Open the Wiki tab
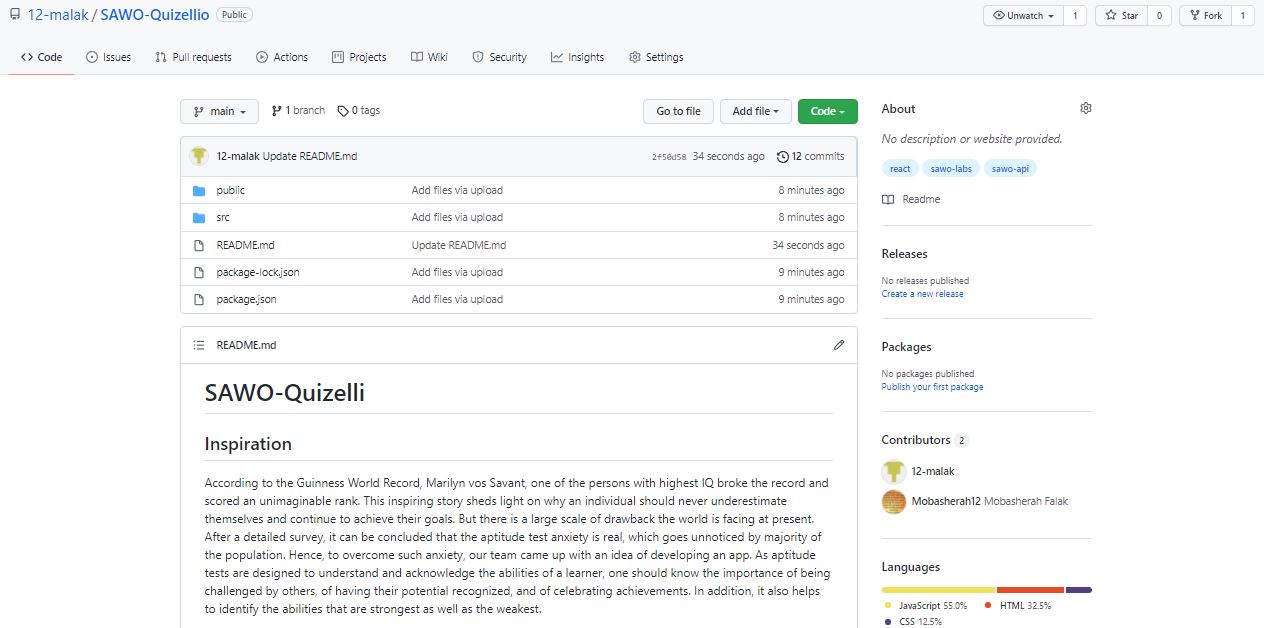The height and width of the screenshot is (628, 1264). point(429,57)
